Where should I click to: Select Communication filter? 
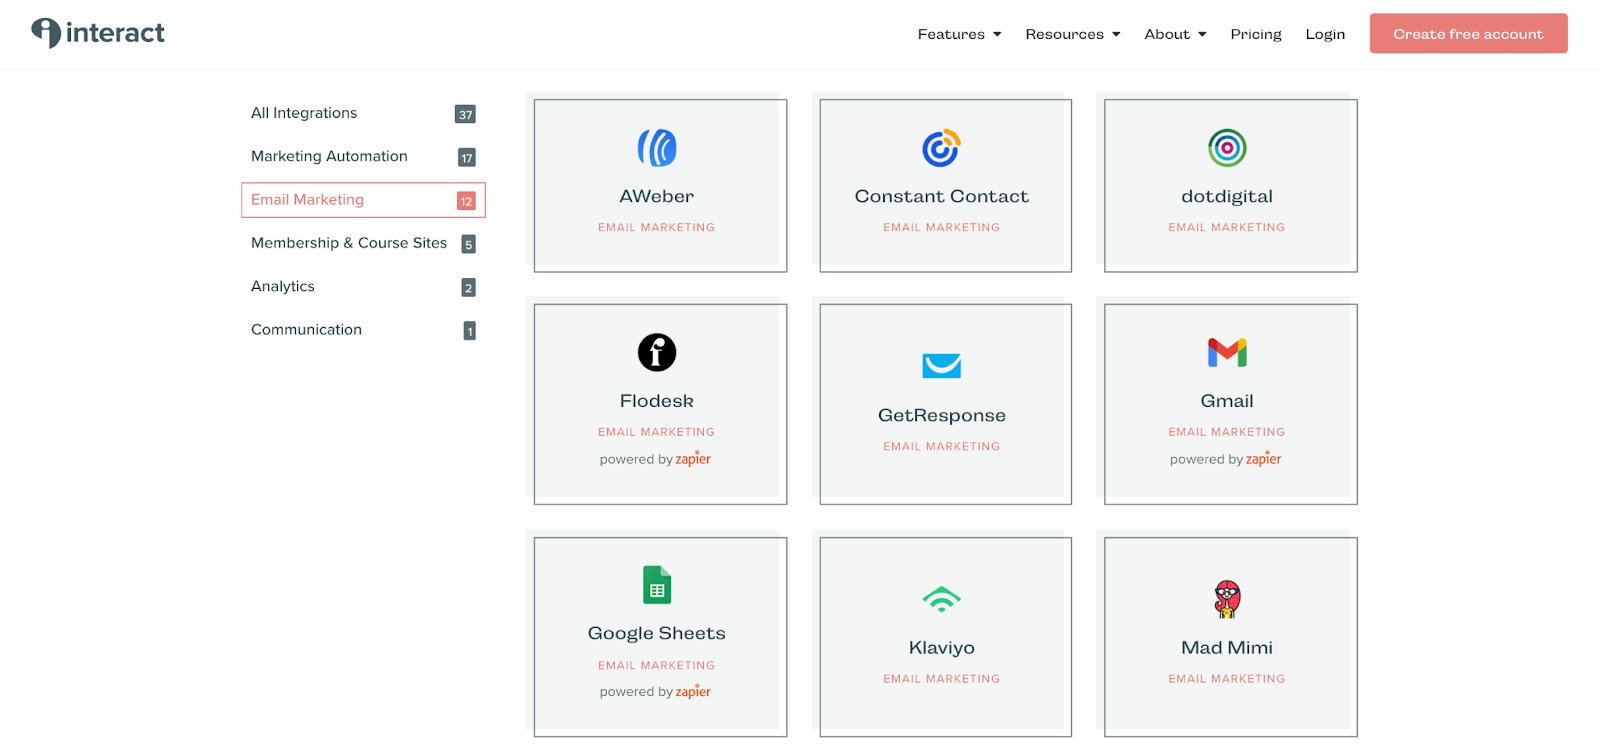(363, 330)
